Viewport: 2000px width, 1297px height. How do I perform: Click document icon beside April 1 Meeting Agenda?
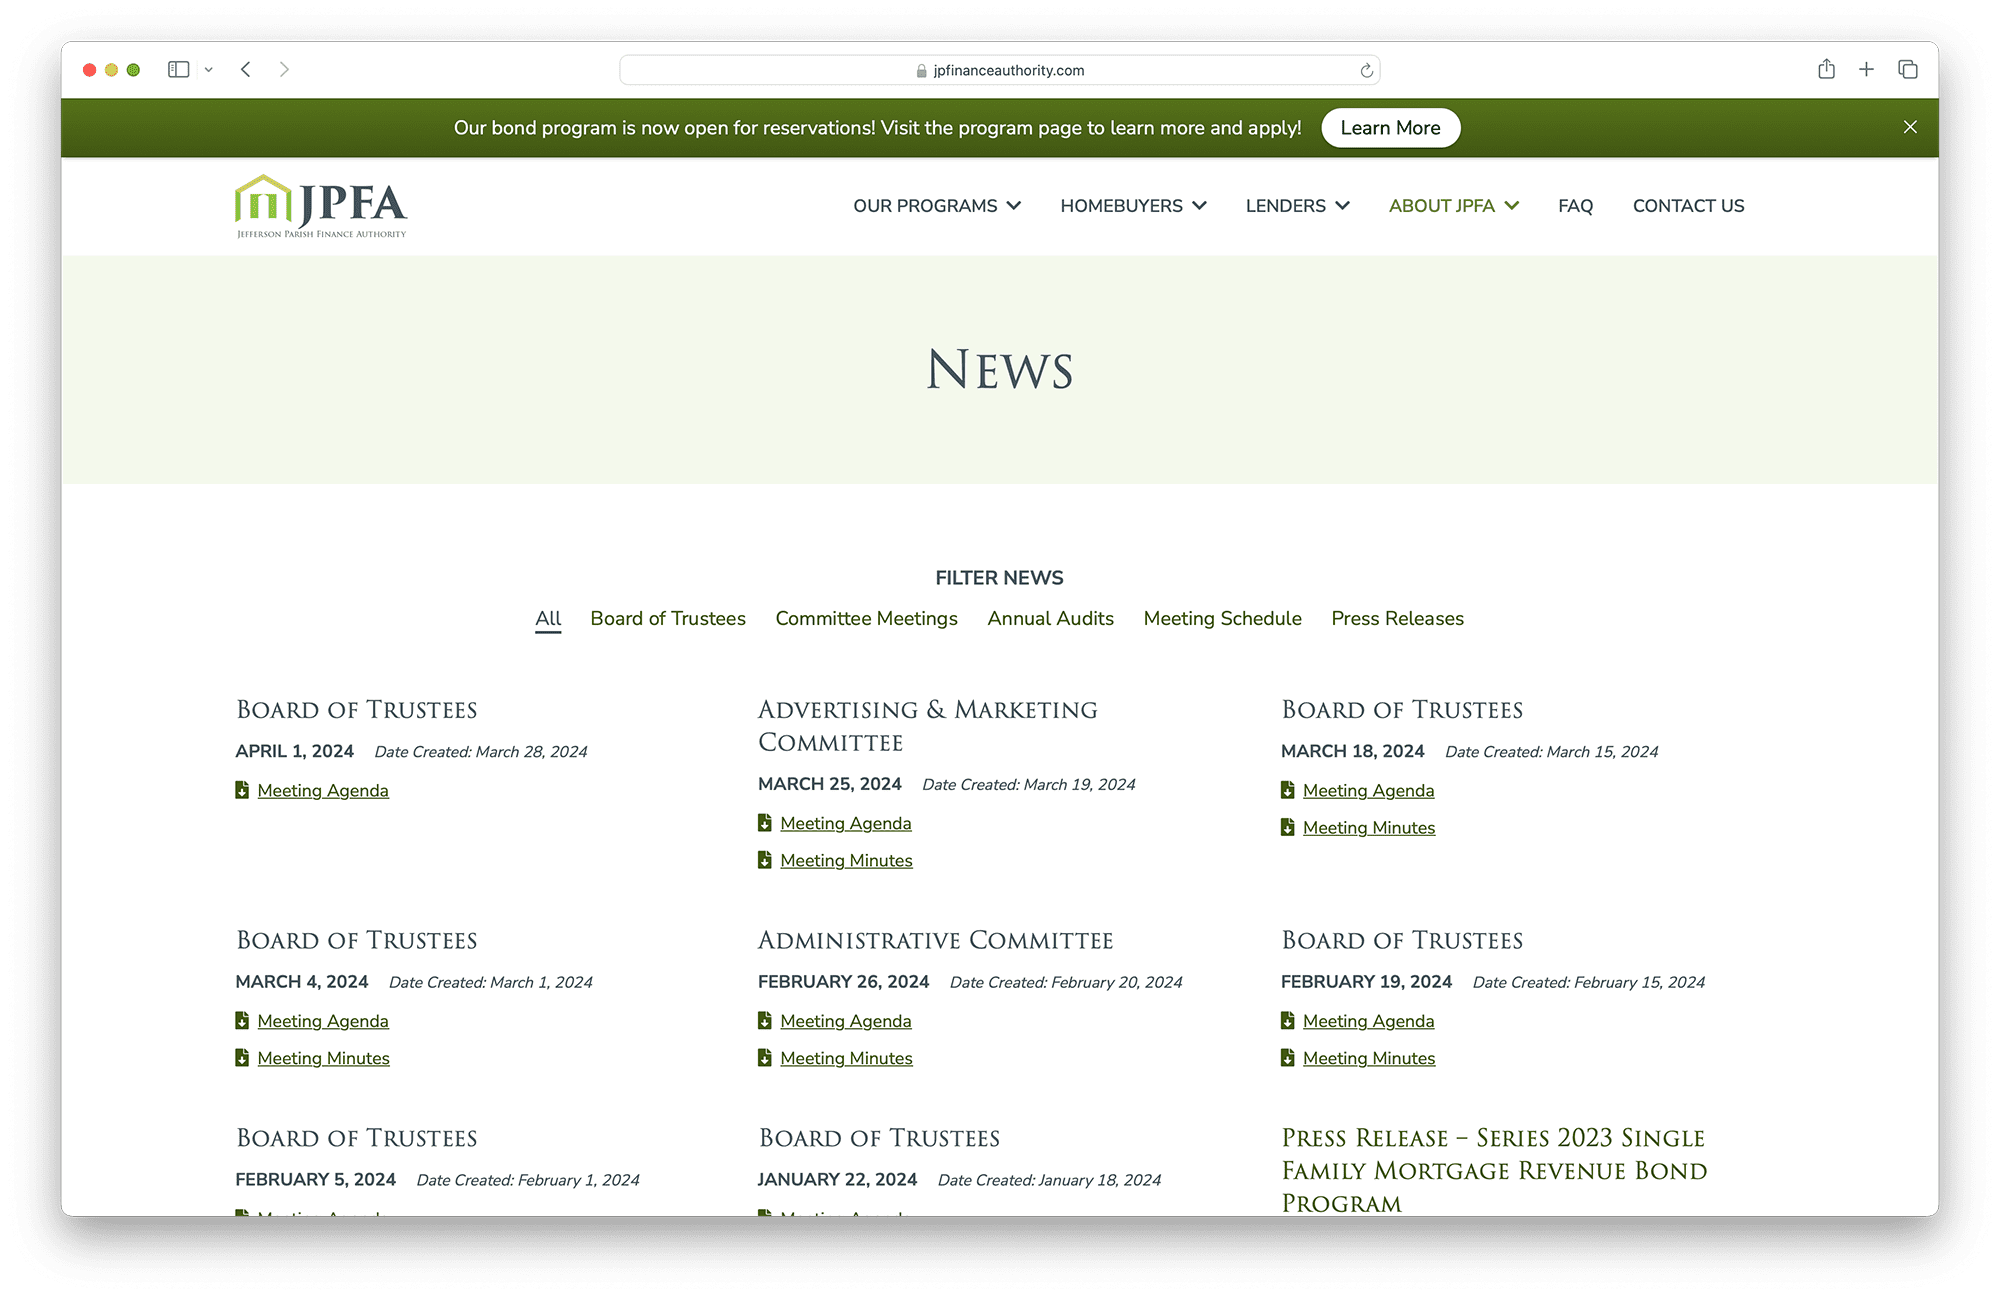click(x=242, y=790)
